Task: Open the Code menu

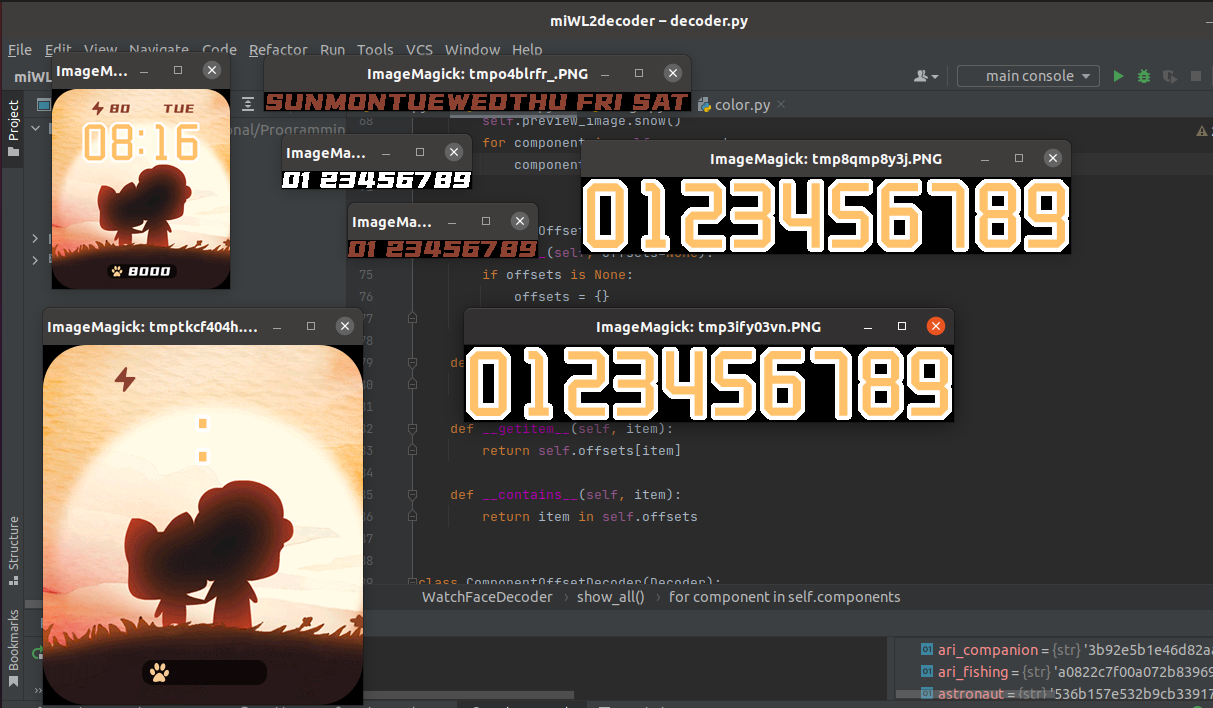Action: click(219, 49)
